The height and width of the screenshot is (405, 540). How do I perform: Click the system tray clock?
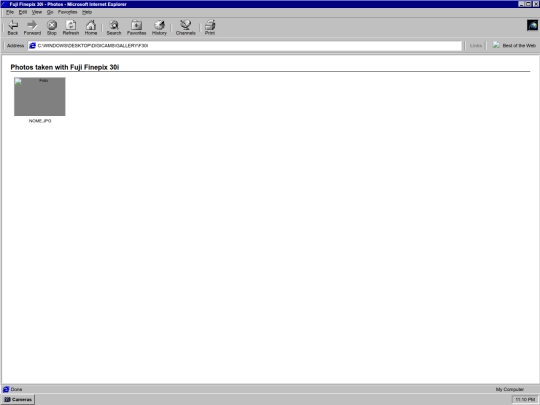(x=525, y=399)
